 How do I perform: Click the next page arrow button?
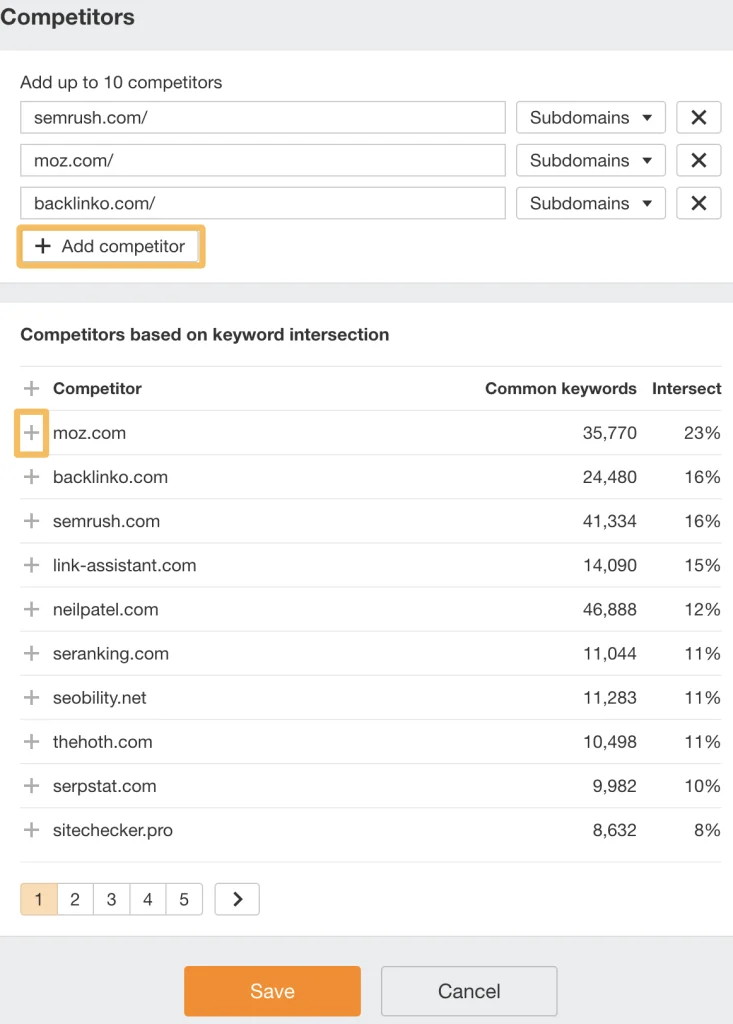237,899
